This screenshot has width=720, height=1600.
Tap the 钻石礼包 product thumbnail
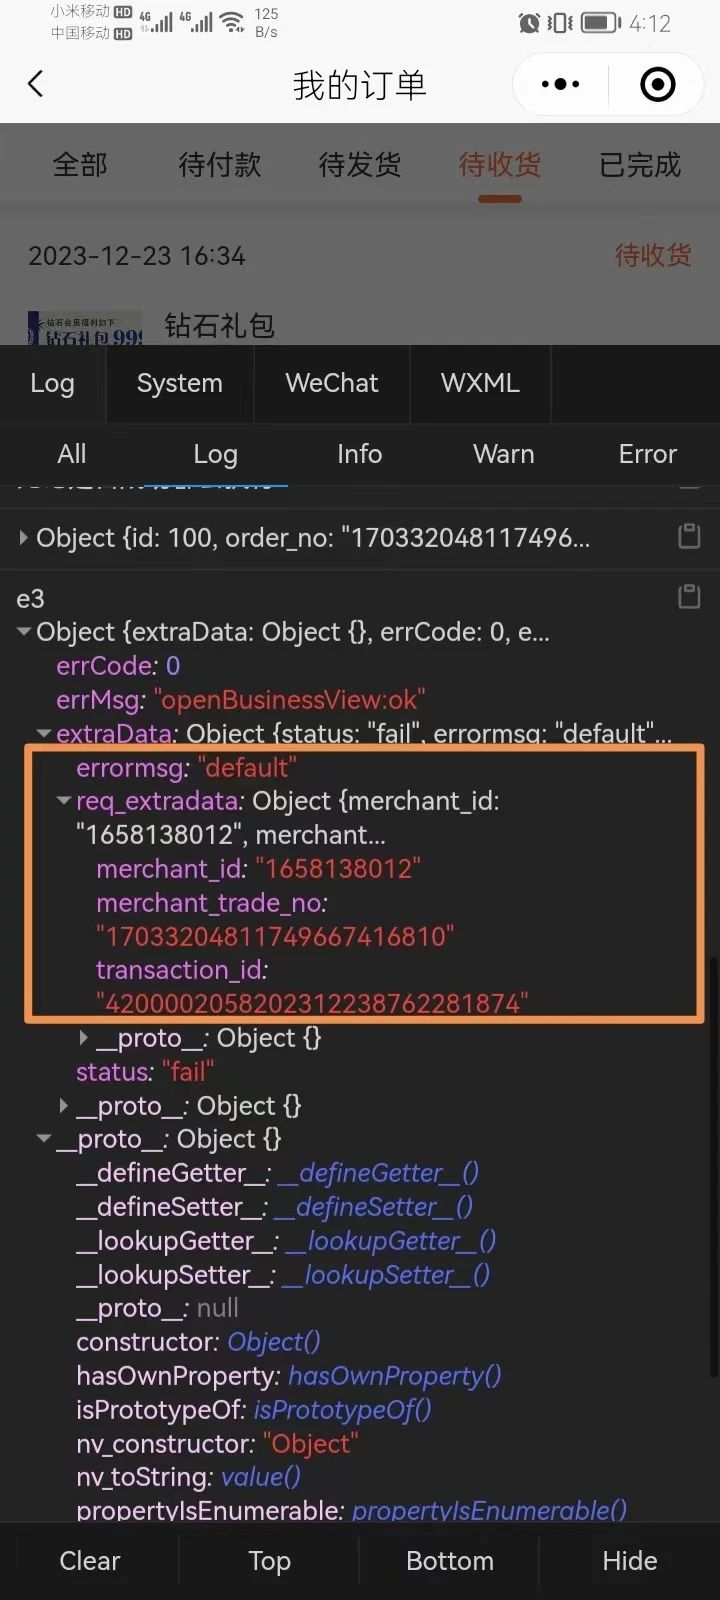tap(85, 328)
